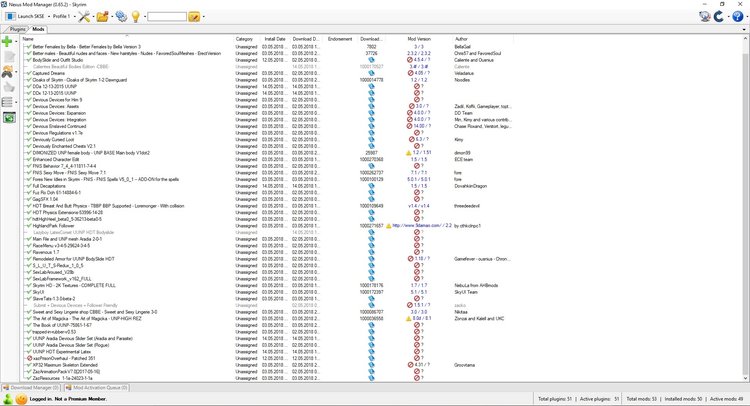Click the Launch SKSE button
Viewport: 750px width, 406px height.
(25, 16)
